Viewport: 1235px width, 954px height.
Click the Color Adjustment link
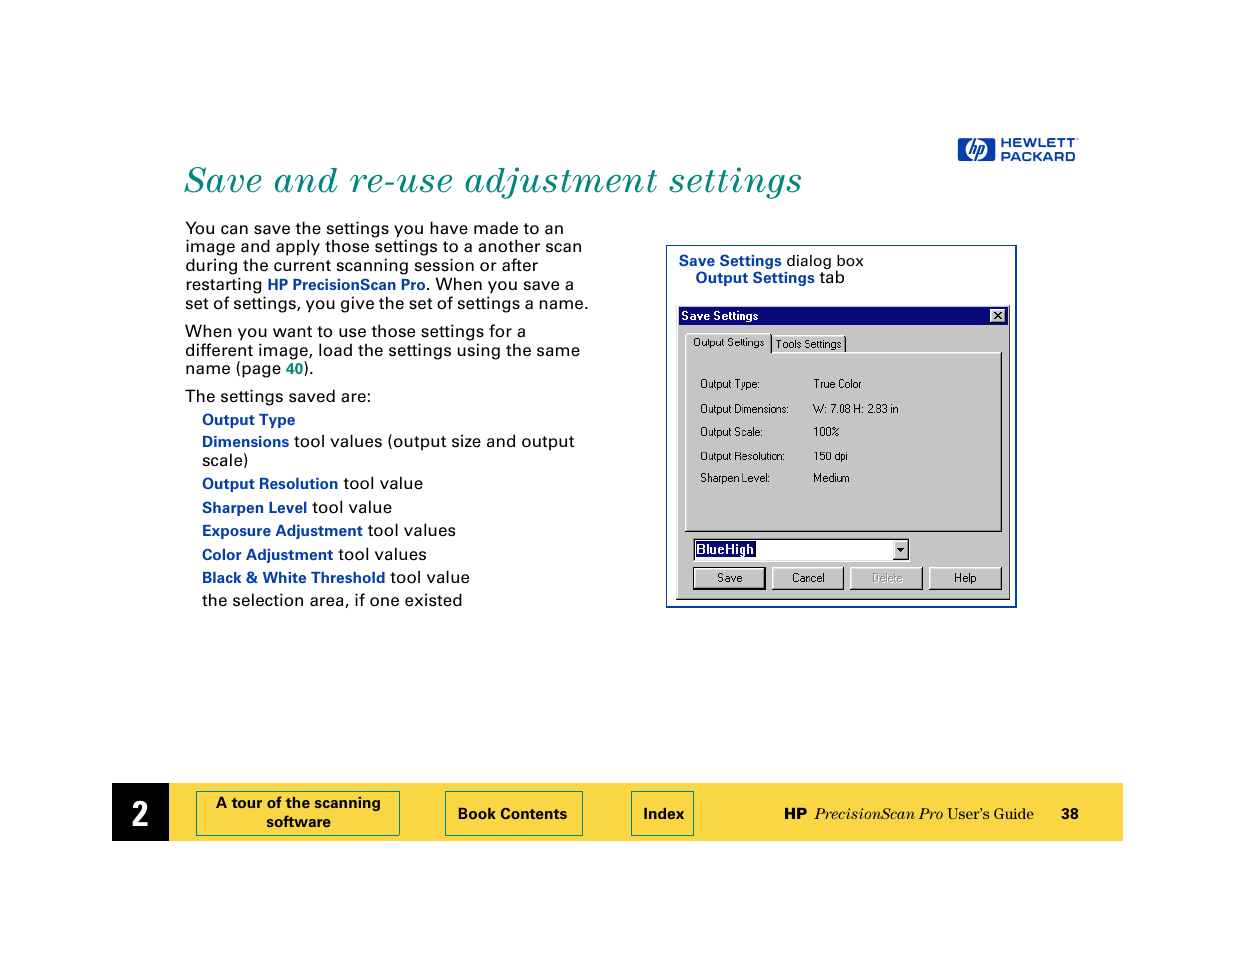click(x=267, y=555)
